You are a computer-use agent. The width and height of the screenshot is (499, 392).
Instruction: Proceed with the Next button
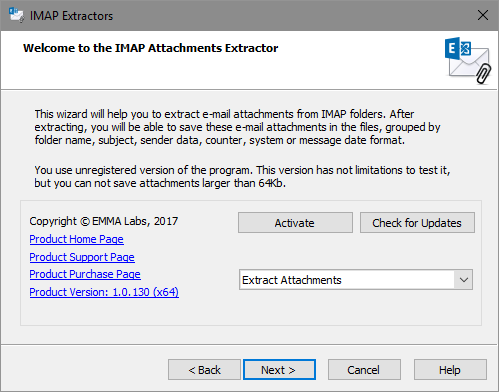pyautogui.click(x=279, y=370)
